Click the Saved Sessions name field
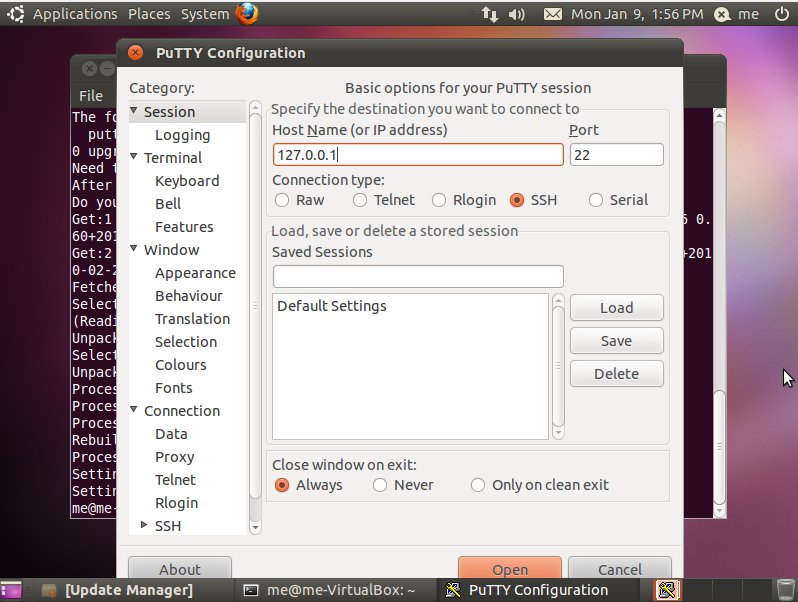 point(418,276)
